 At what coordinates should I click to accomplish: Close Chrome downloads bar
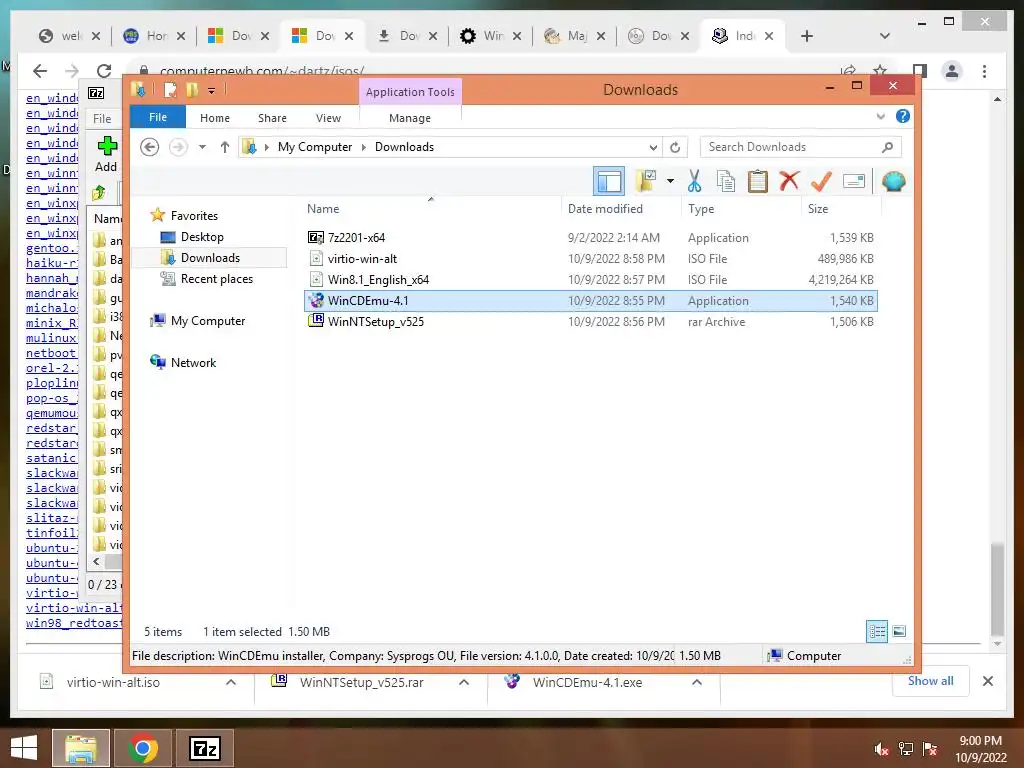tap(988, 681)
